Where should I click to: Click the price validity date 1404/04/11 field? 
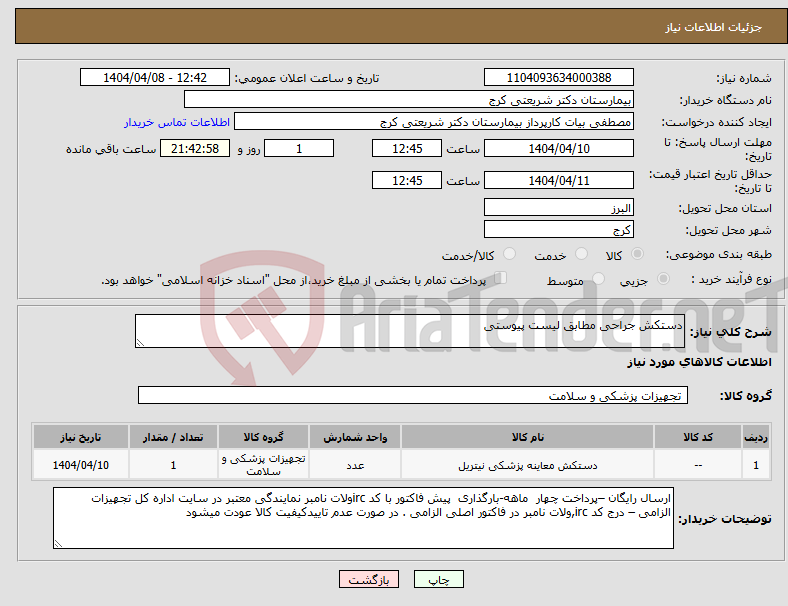tap(558, 180)
